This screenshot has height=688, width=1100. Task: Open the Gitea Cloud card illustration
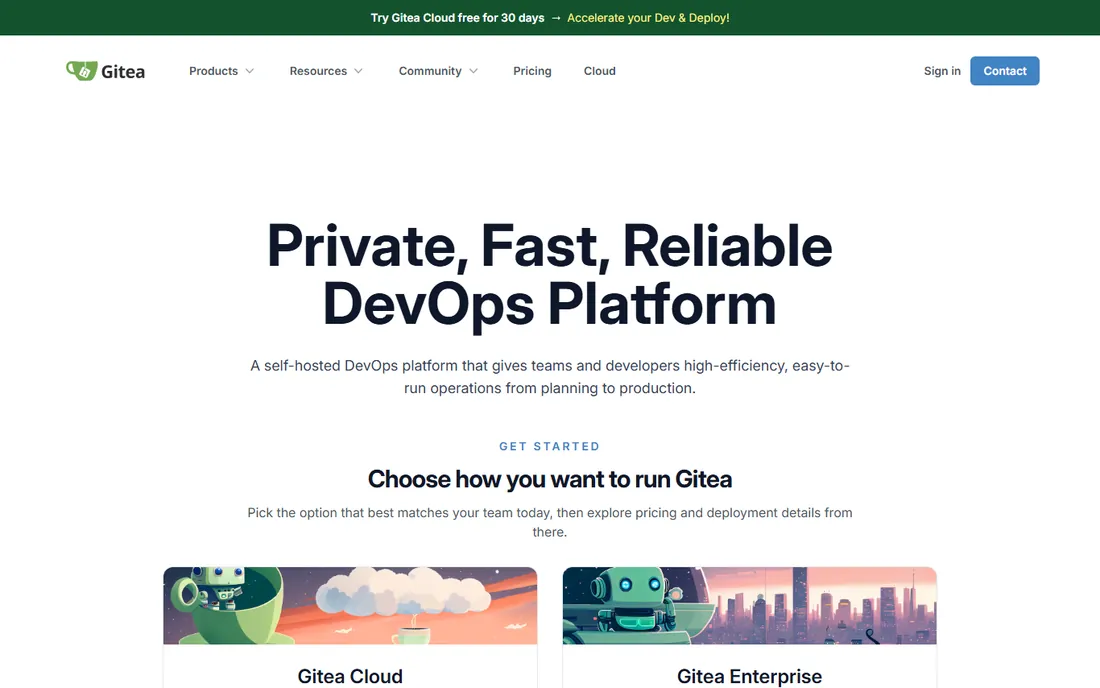tap(350, 605)
